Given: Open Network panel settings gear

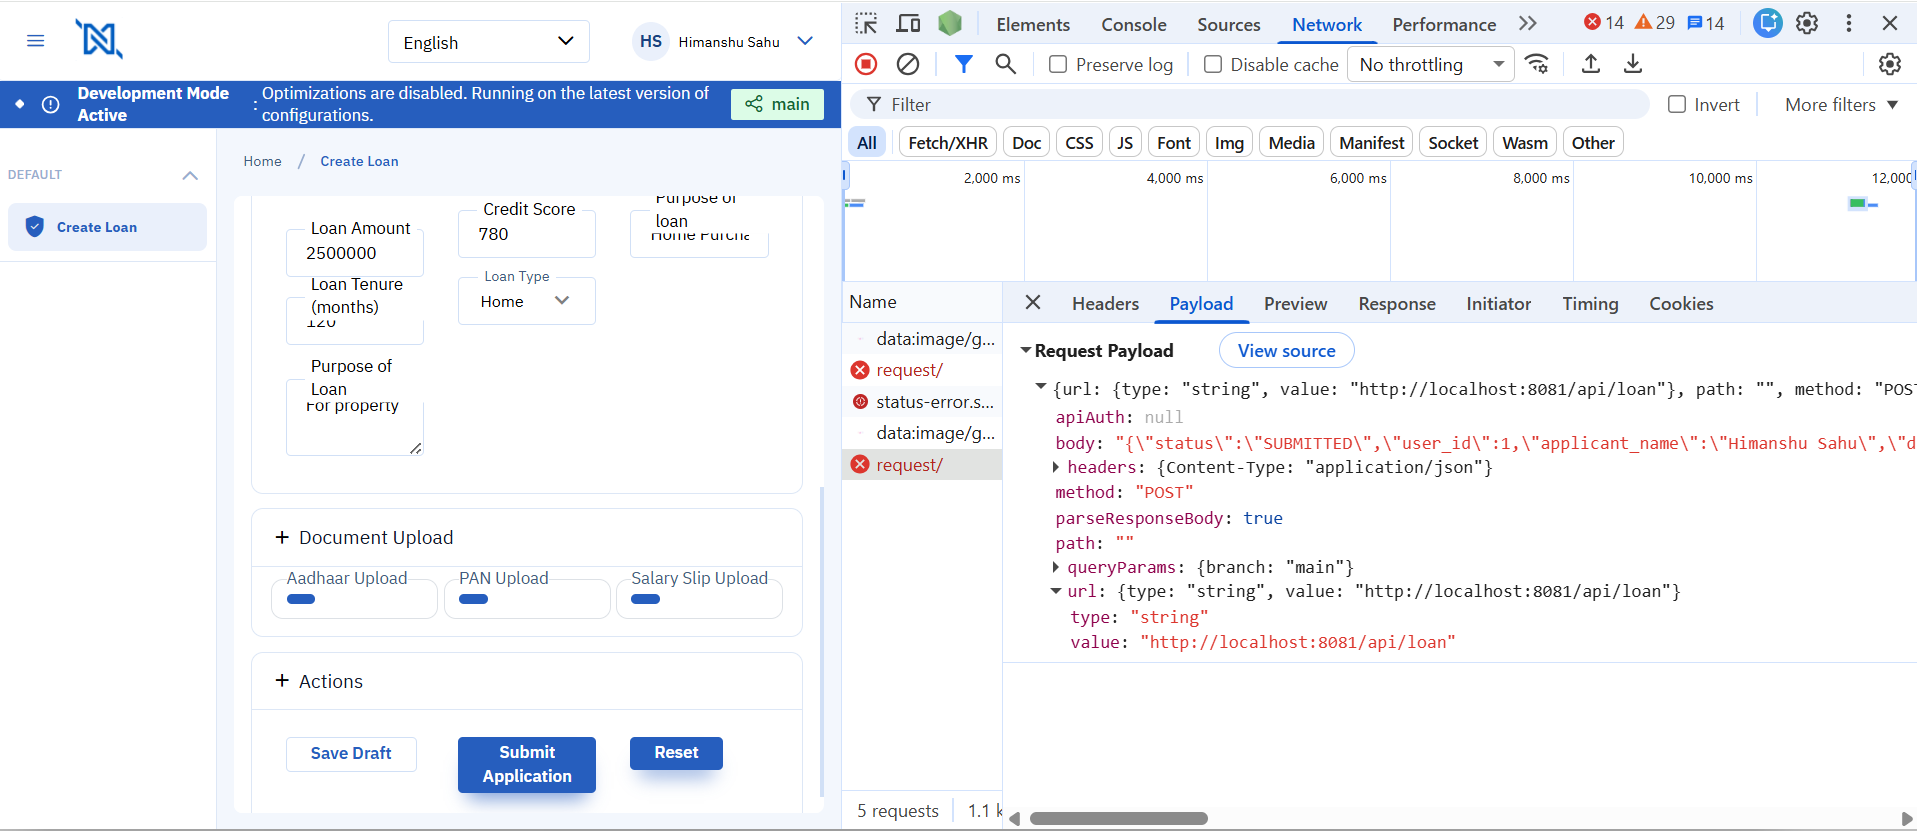Looking at the screenshot, I should (x=1889, y=65).
